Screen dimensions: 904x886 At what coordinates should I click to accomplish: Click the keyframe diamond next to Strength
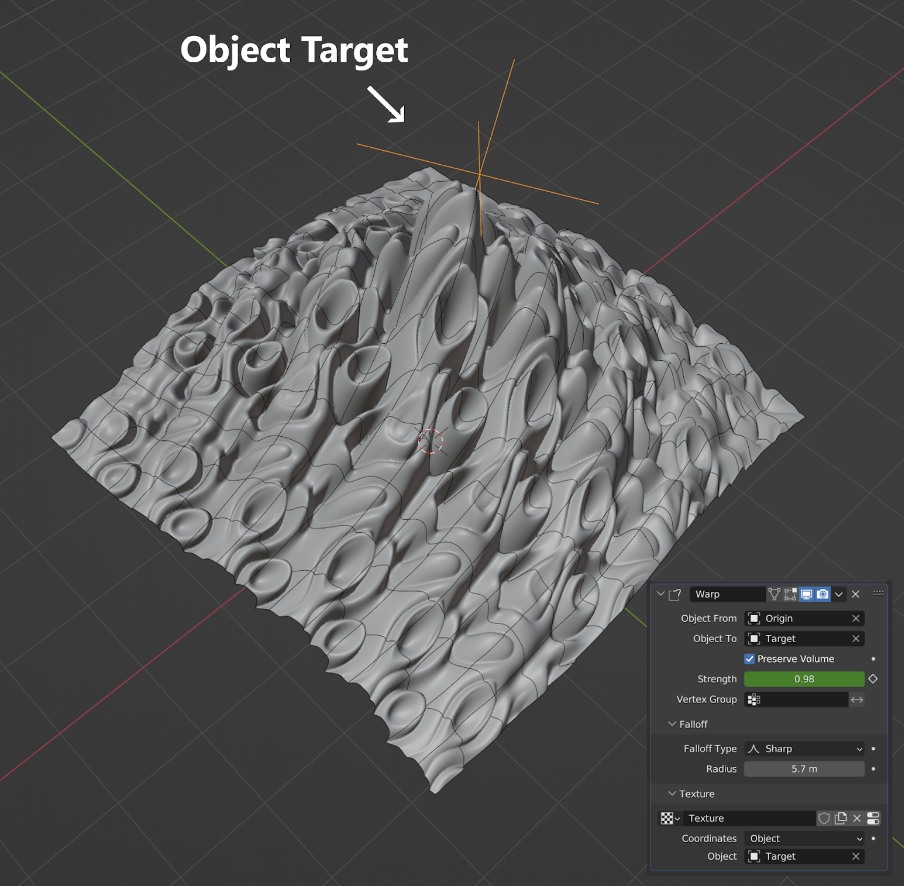pyautogui.click(x=872, y=679)
